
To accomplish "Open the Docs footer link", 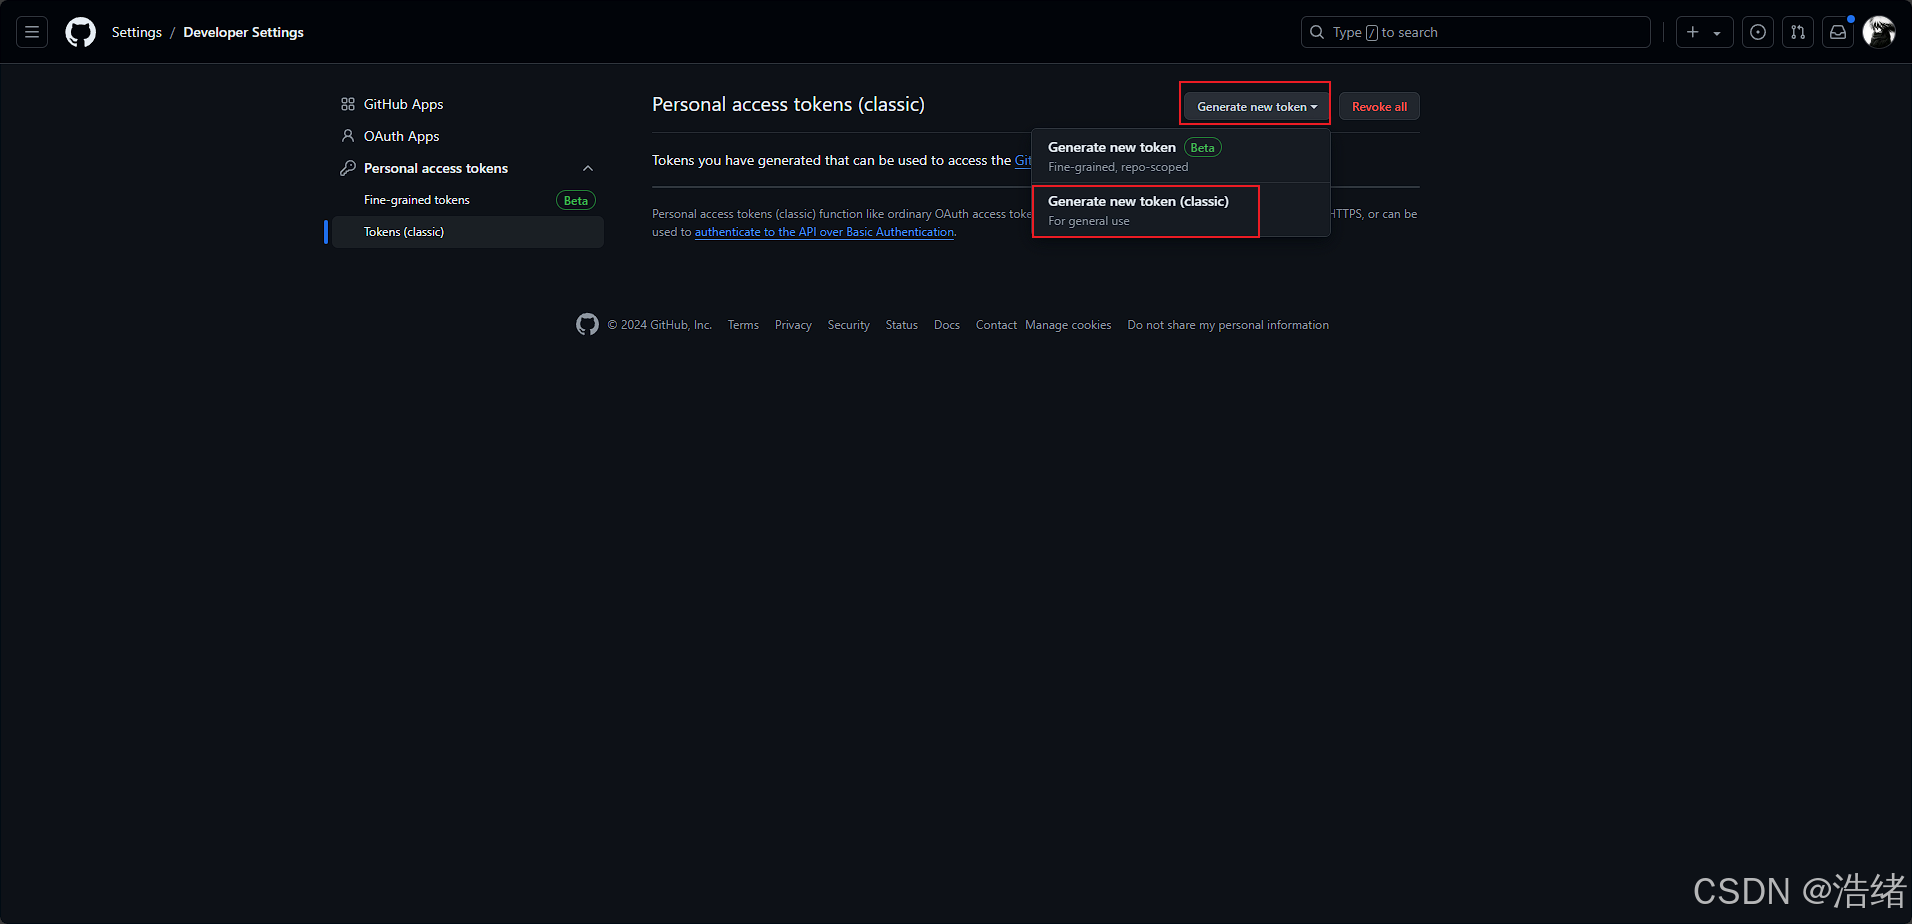I will (x=946, y=325).
